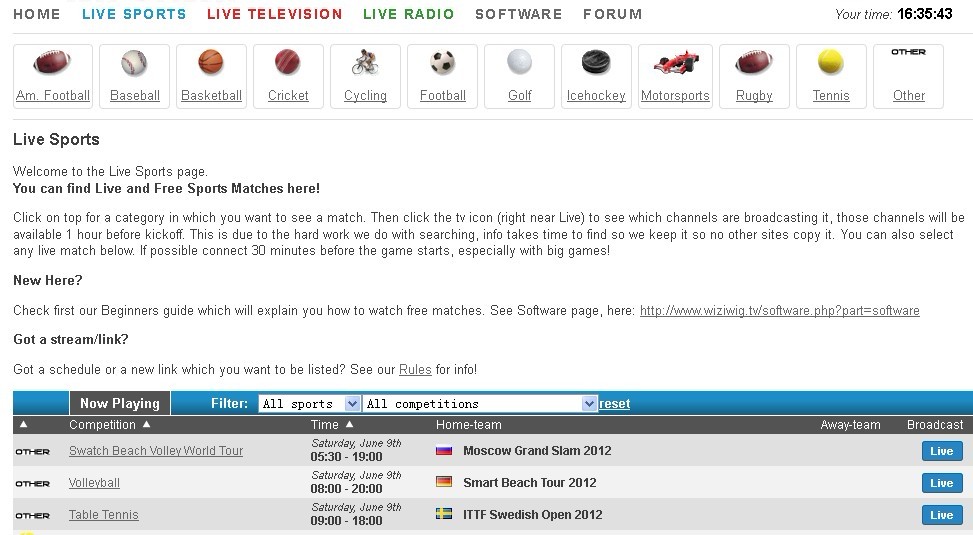Screen dimensions: 973x535
Task: Sort table by Time arrow
Action: pos(349,425)
